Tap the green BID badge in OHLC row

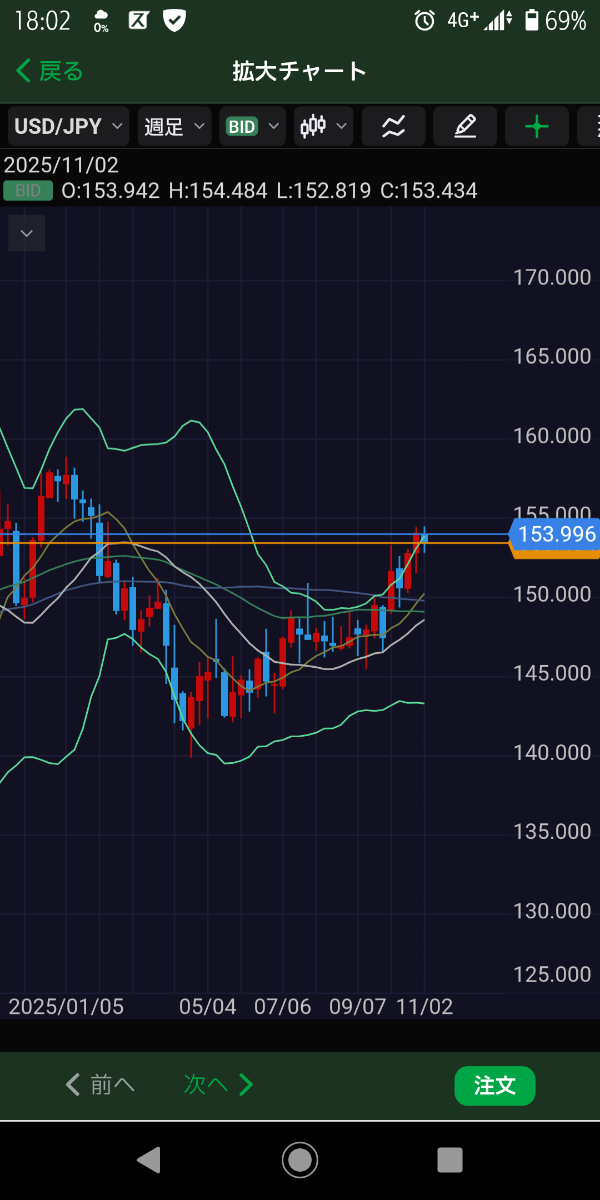[x=28, y=191]
